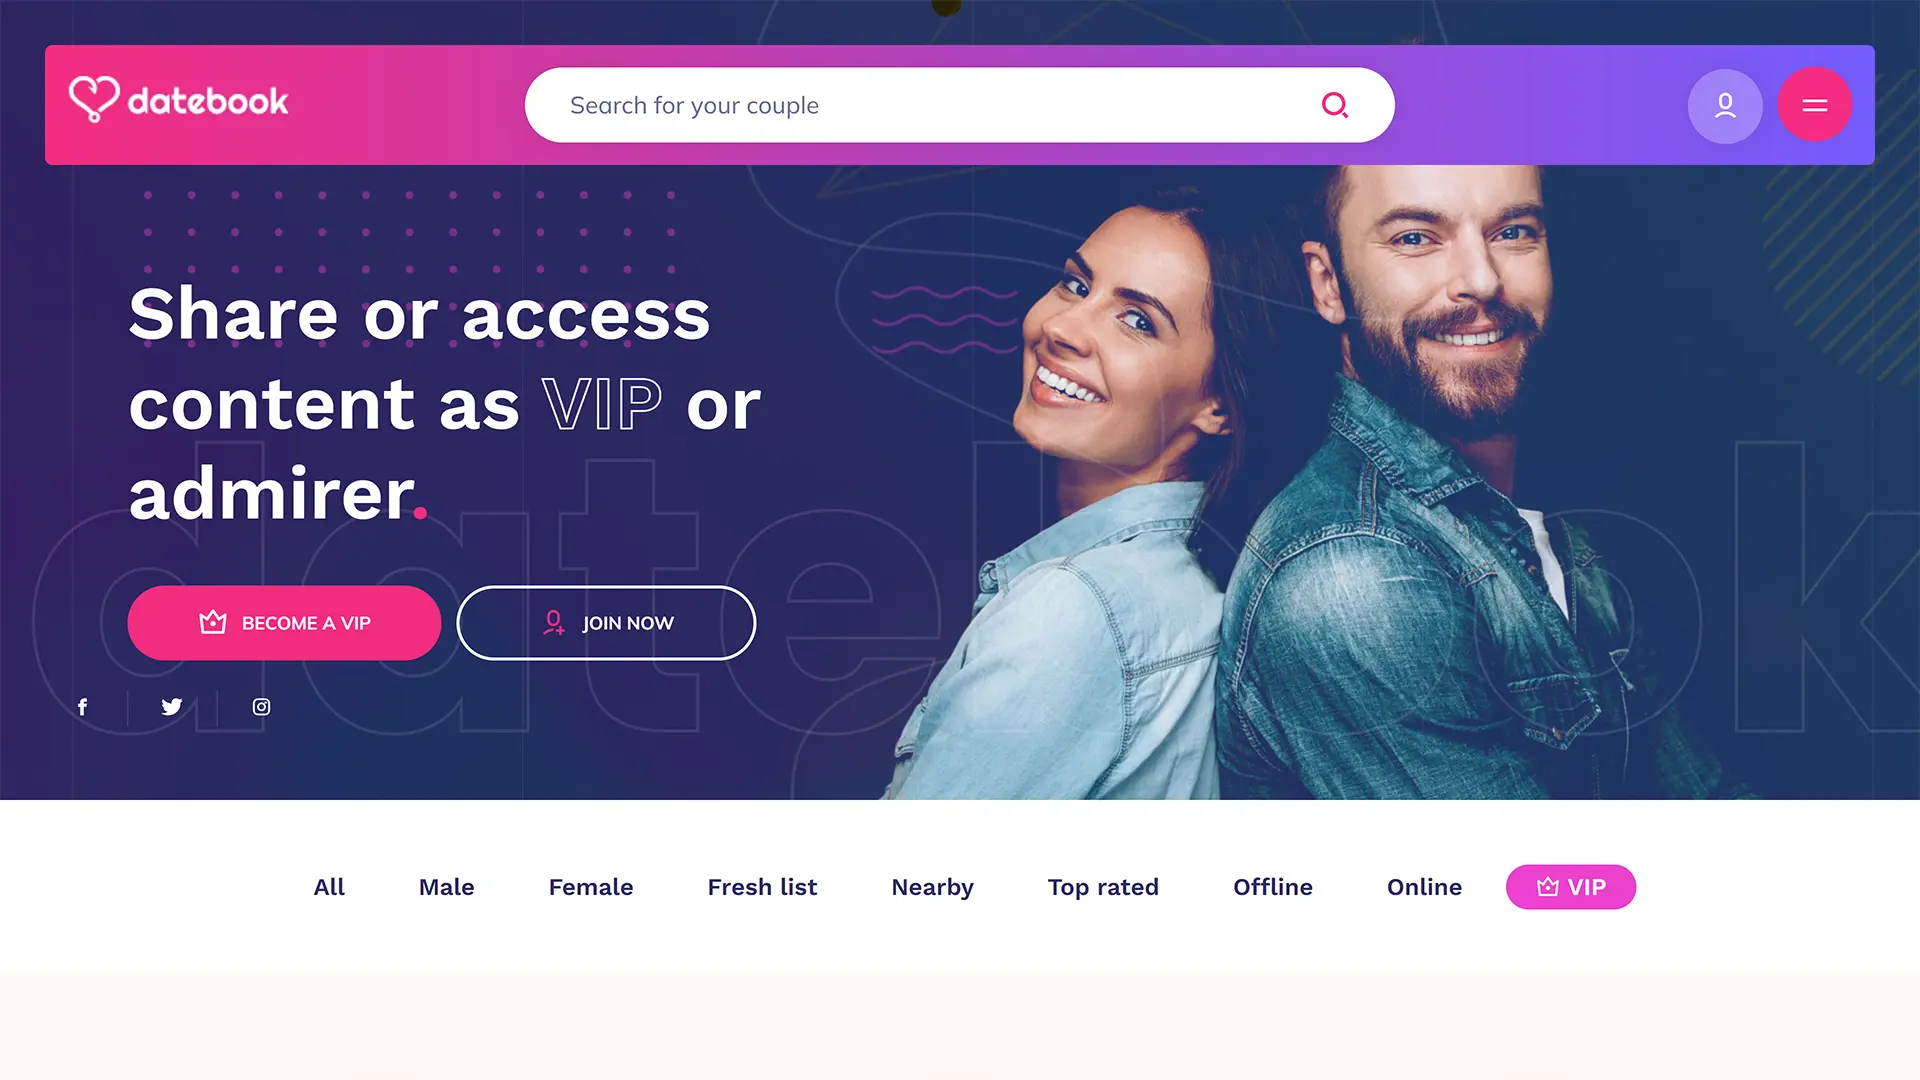Screen dimensions: 1920x1080
Task: Click the Become a VIP button
Action: [x=284, y=623]
